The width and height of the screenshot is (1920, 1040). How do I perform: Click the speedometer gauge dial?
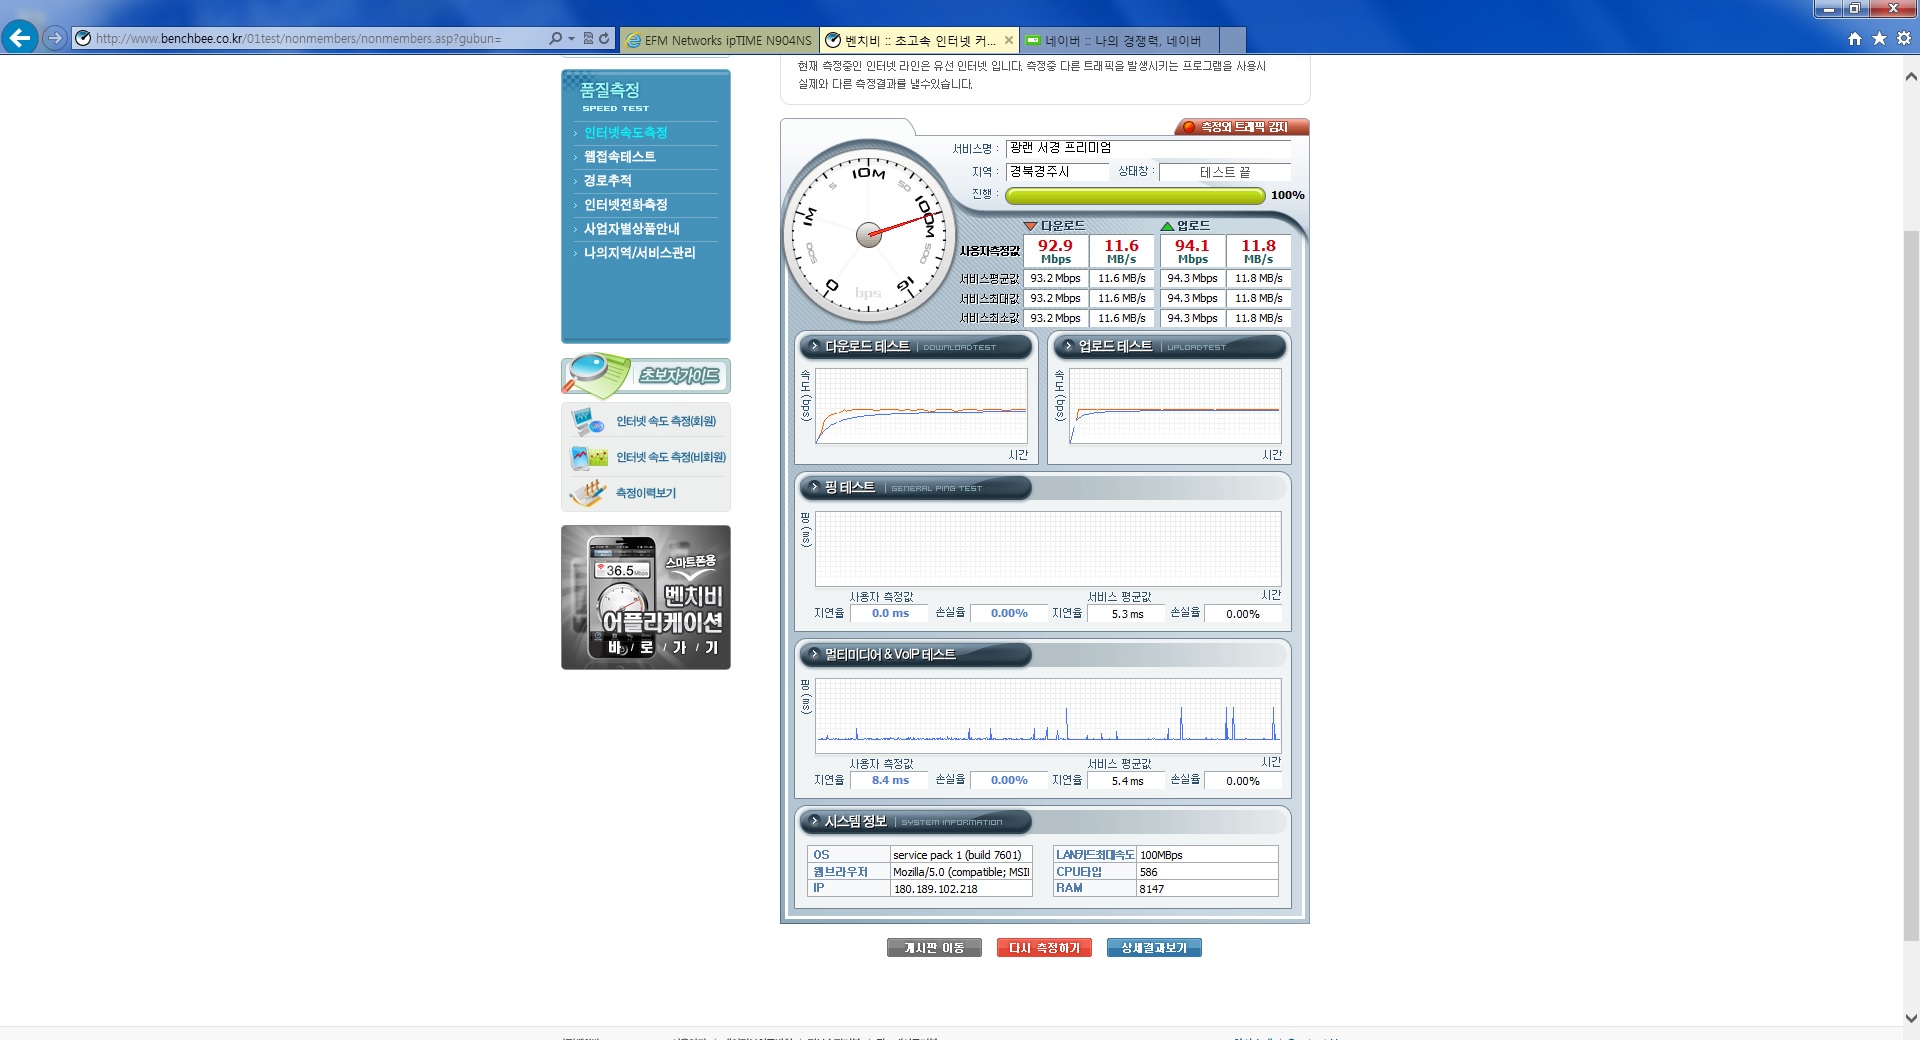click(869, 234)
